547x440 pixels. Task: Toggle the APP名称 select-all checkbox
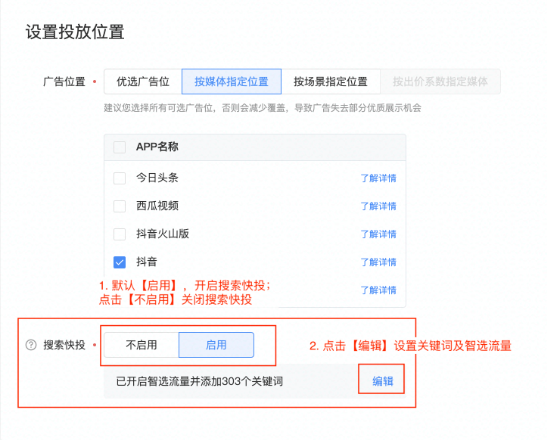[119, 147]
